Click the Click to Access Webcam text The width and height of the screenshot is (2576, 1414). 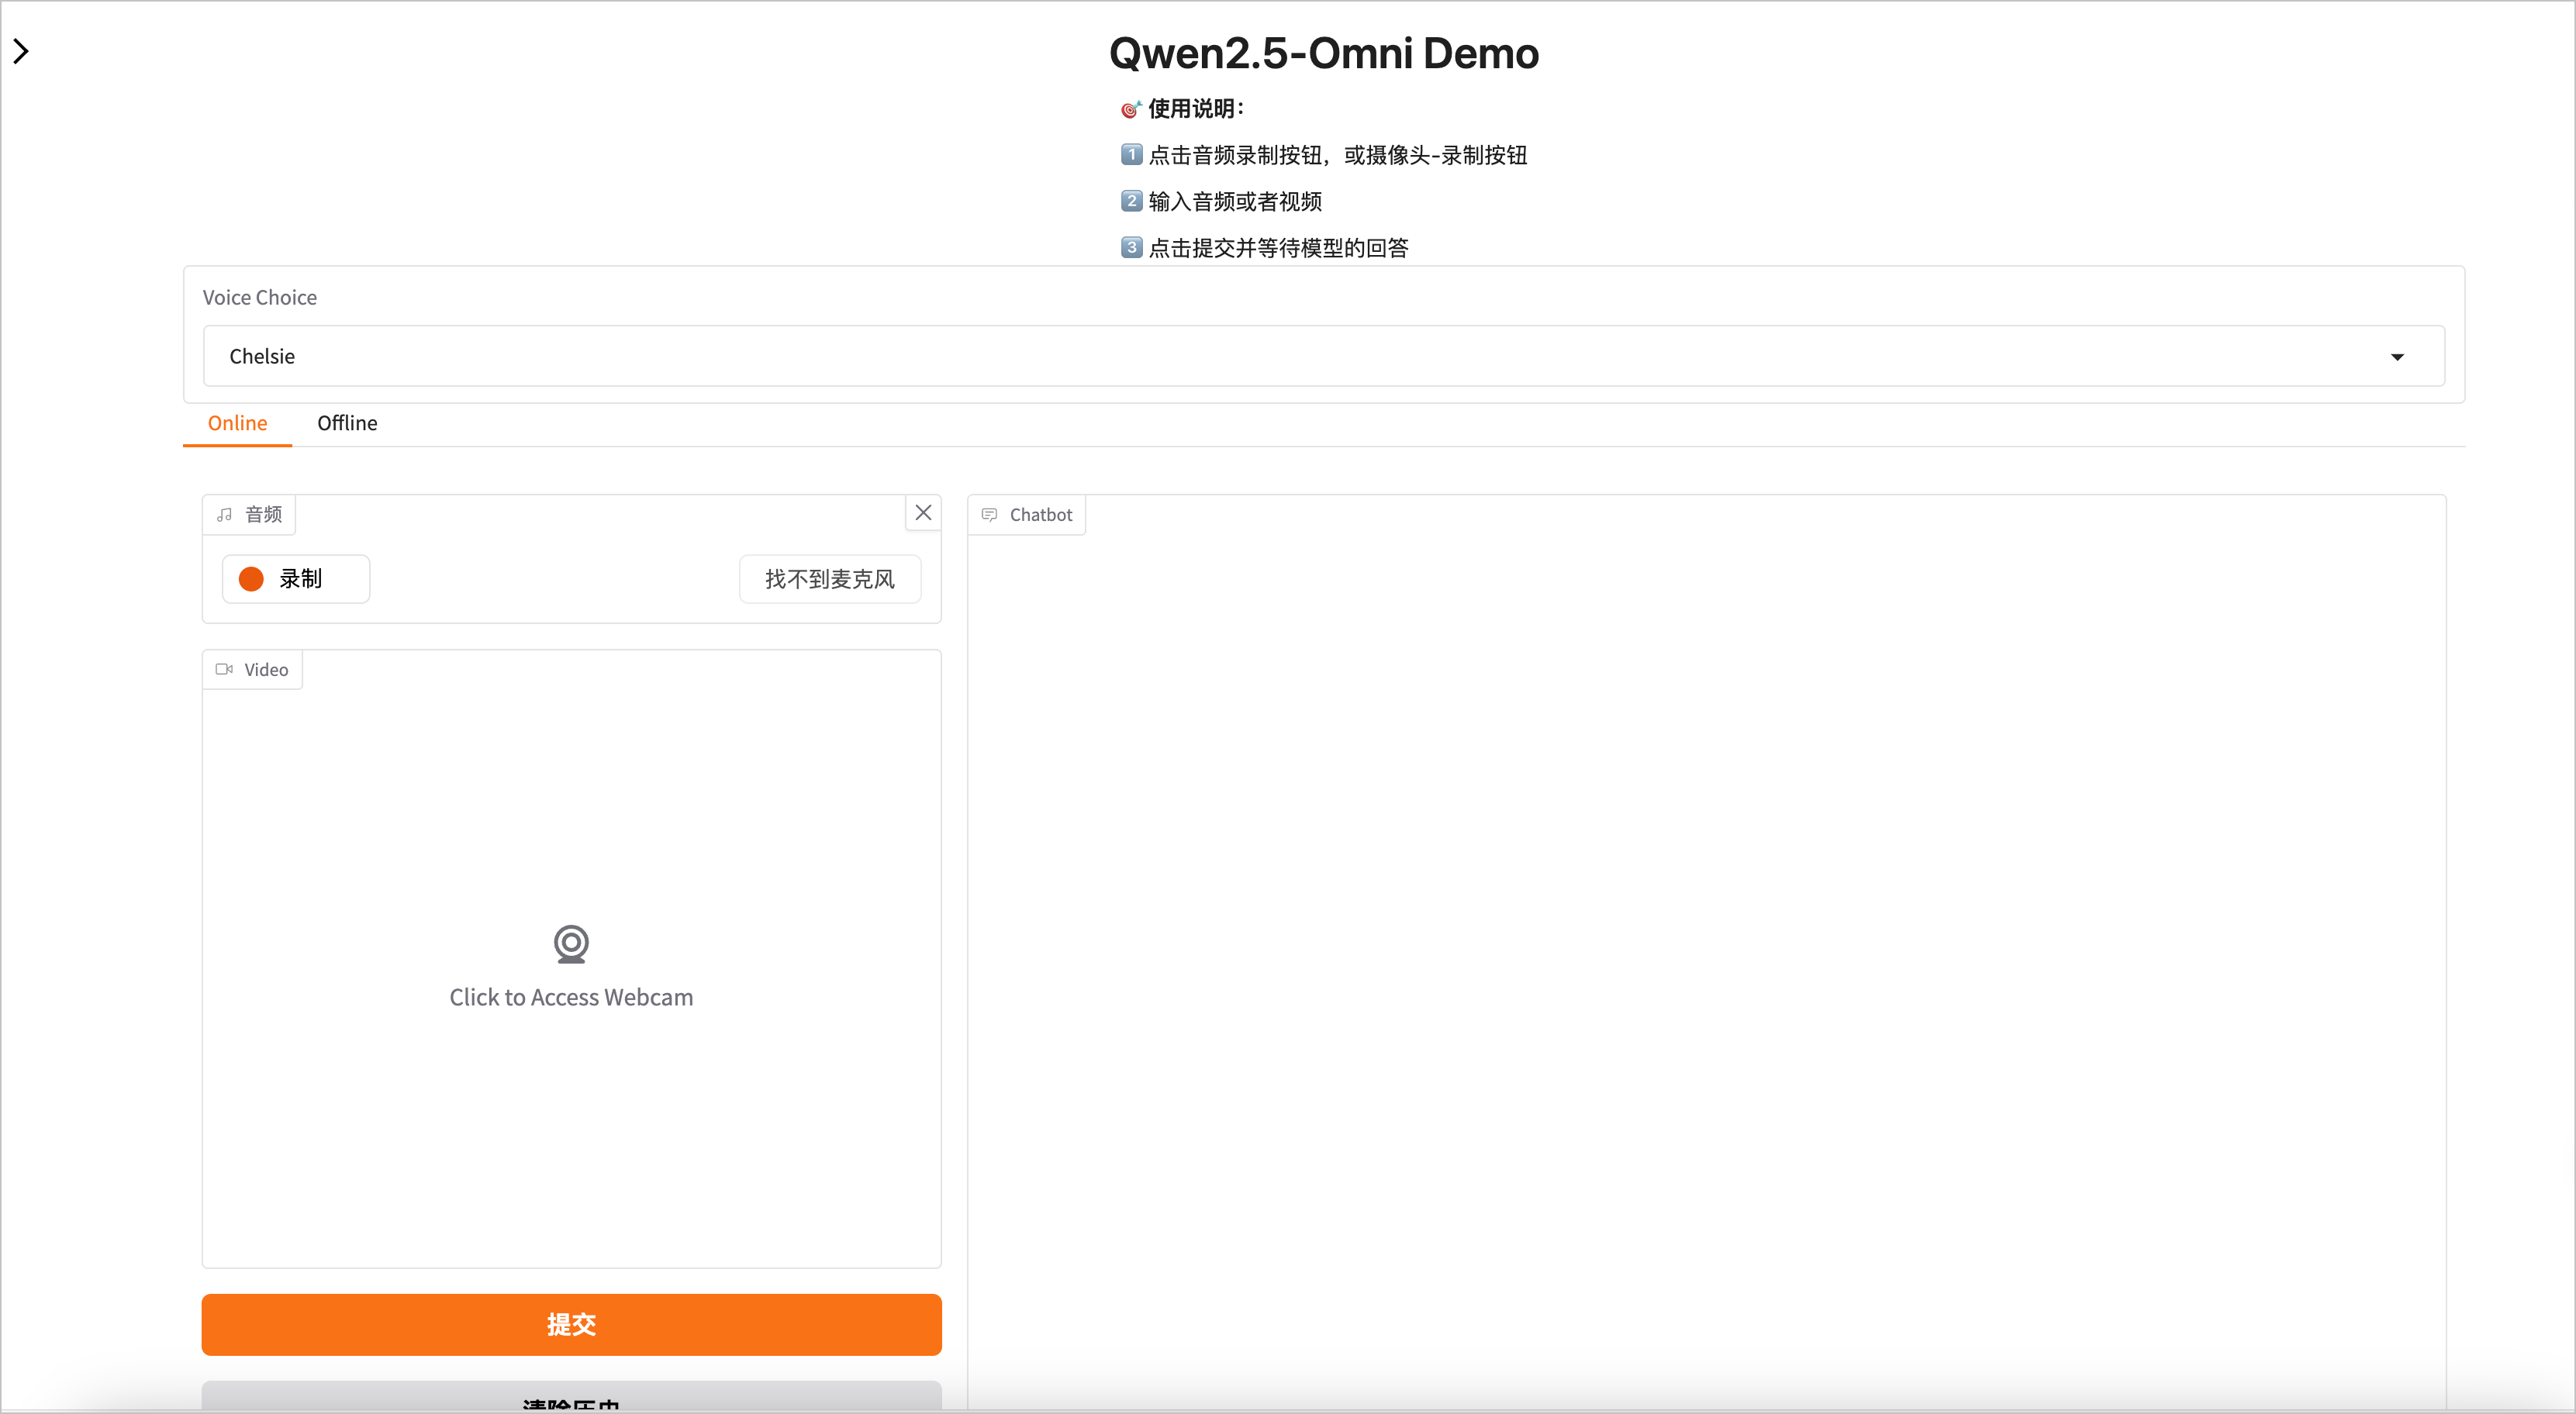point(571,997)
